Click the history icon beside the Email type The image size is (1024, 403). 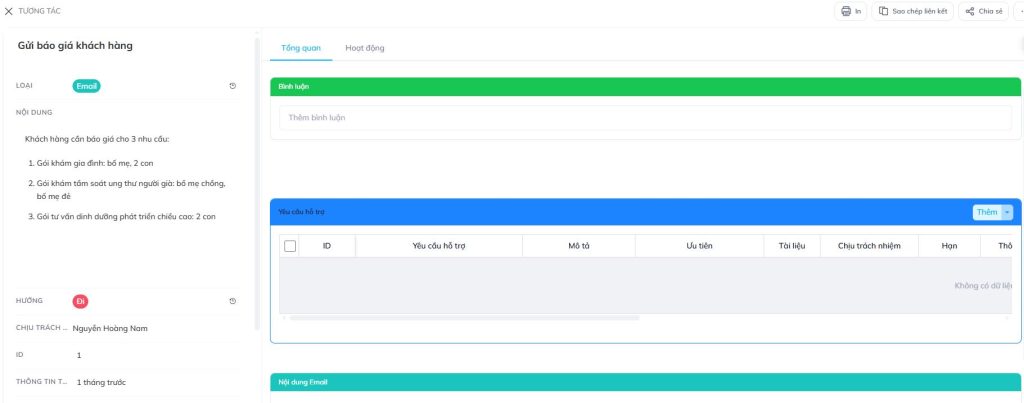click(233, 86)
